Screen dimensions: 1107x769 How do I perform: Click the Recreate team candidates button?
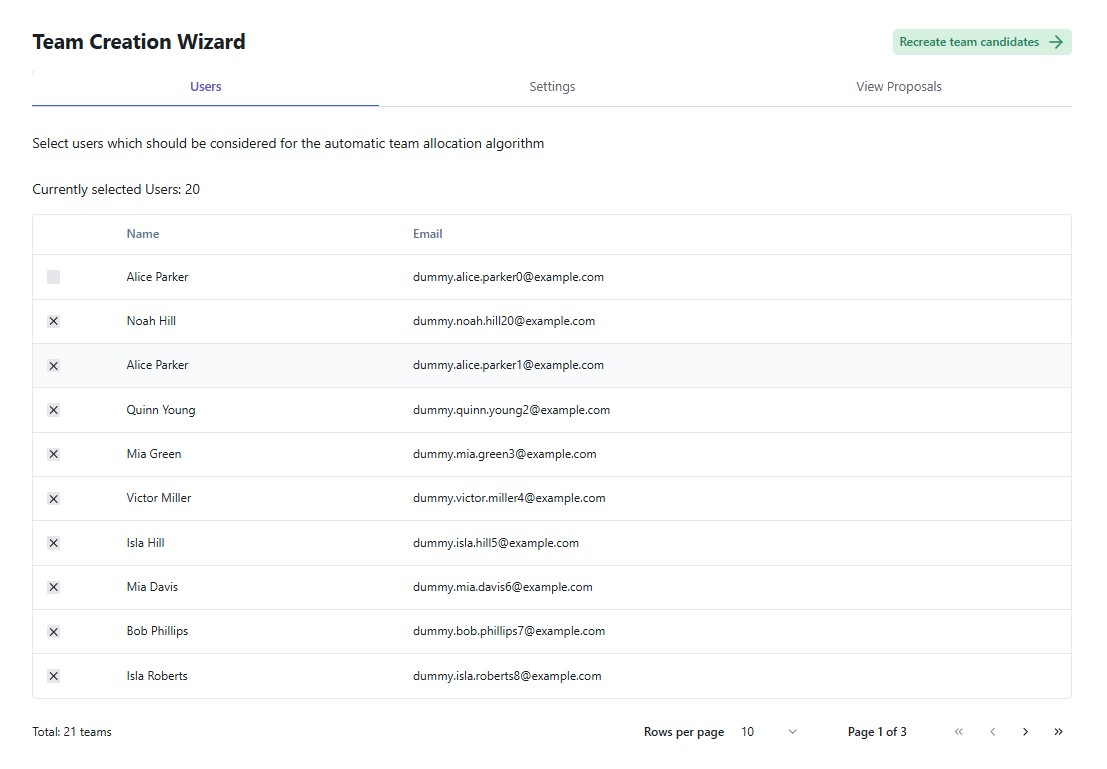point(982,42)
